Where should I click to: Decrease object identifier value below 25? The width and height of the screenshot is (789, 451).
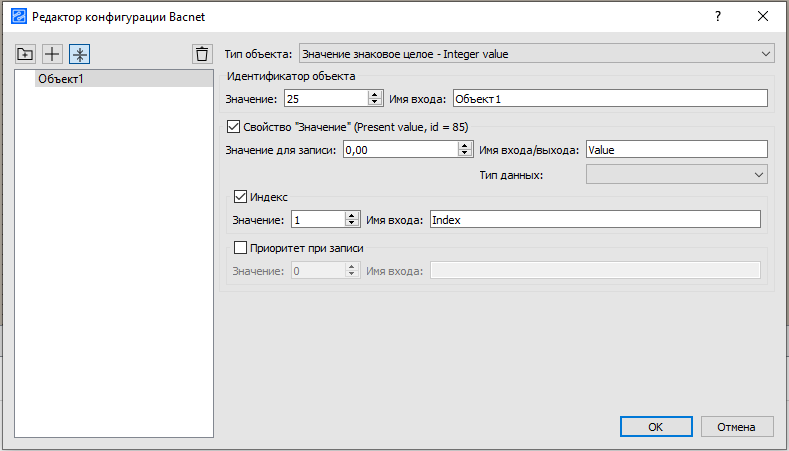click(374, 102)
